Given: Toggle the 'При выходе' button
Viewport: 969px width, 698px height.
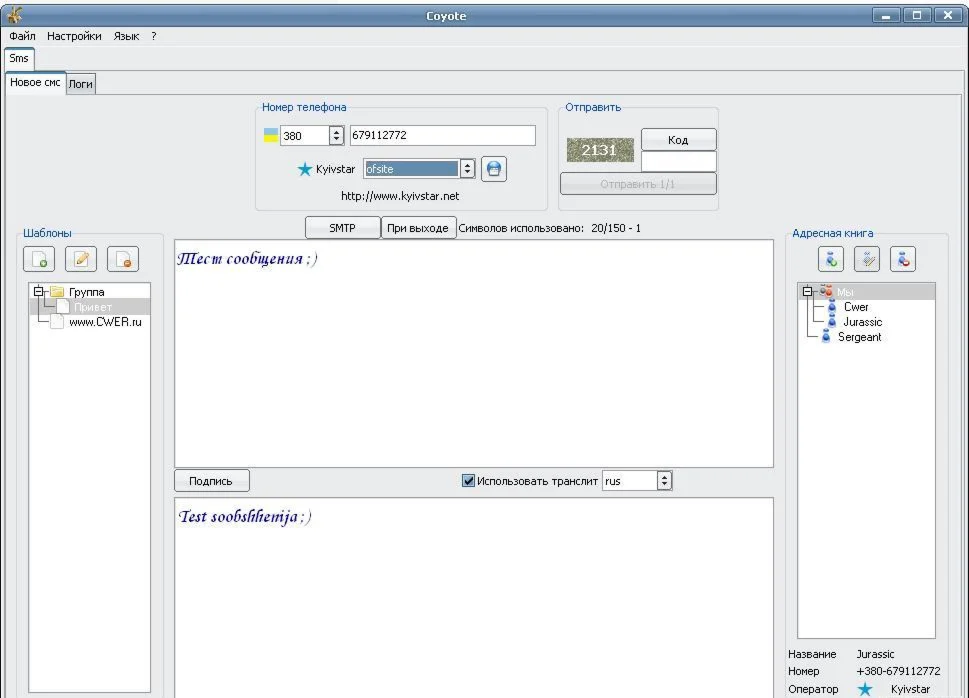Looking at the screenshot, I should tap(418, 228).
